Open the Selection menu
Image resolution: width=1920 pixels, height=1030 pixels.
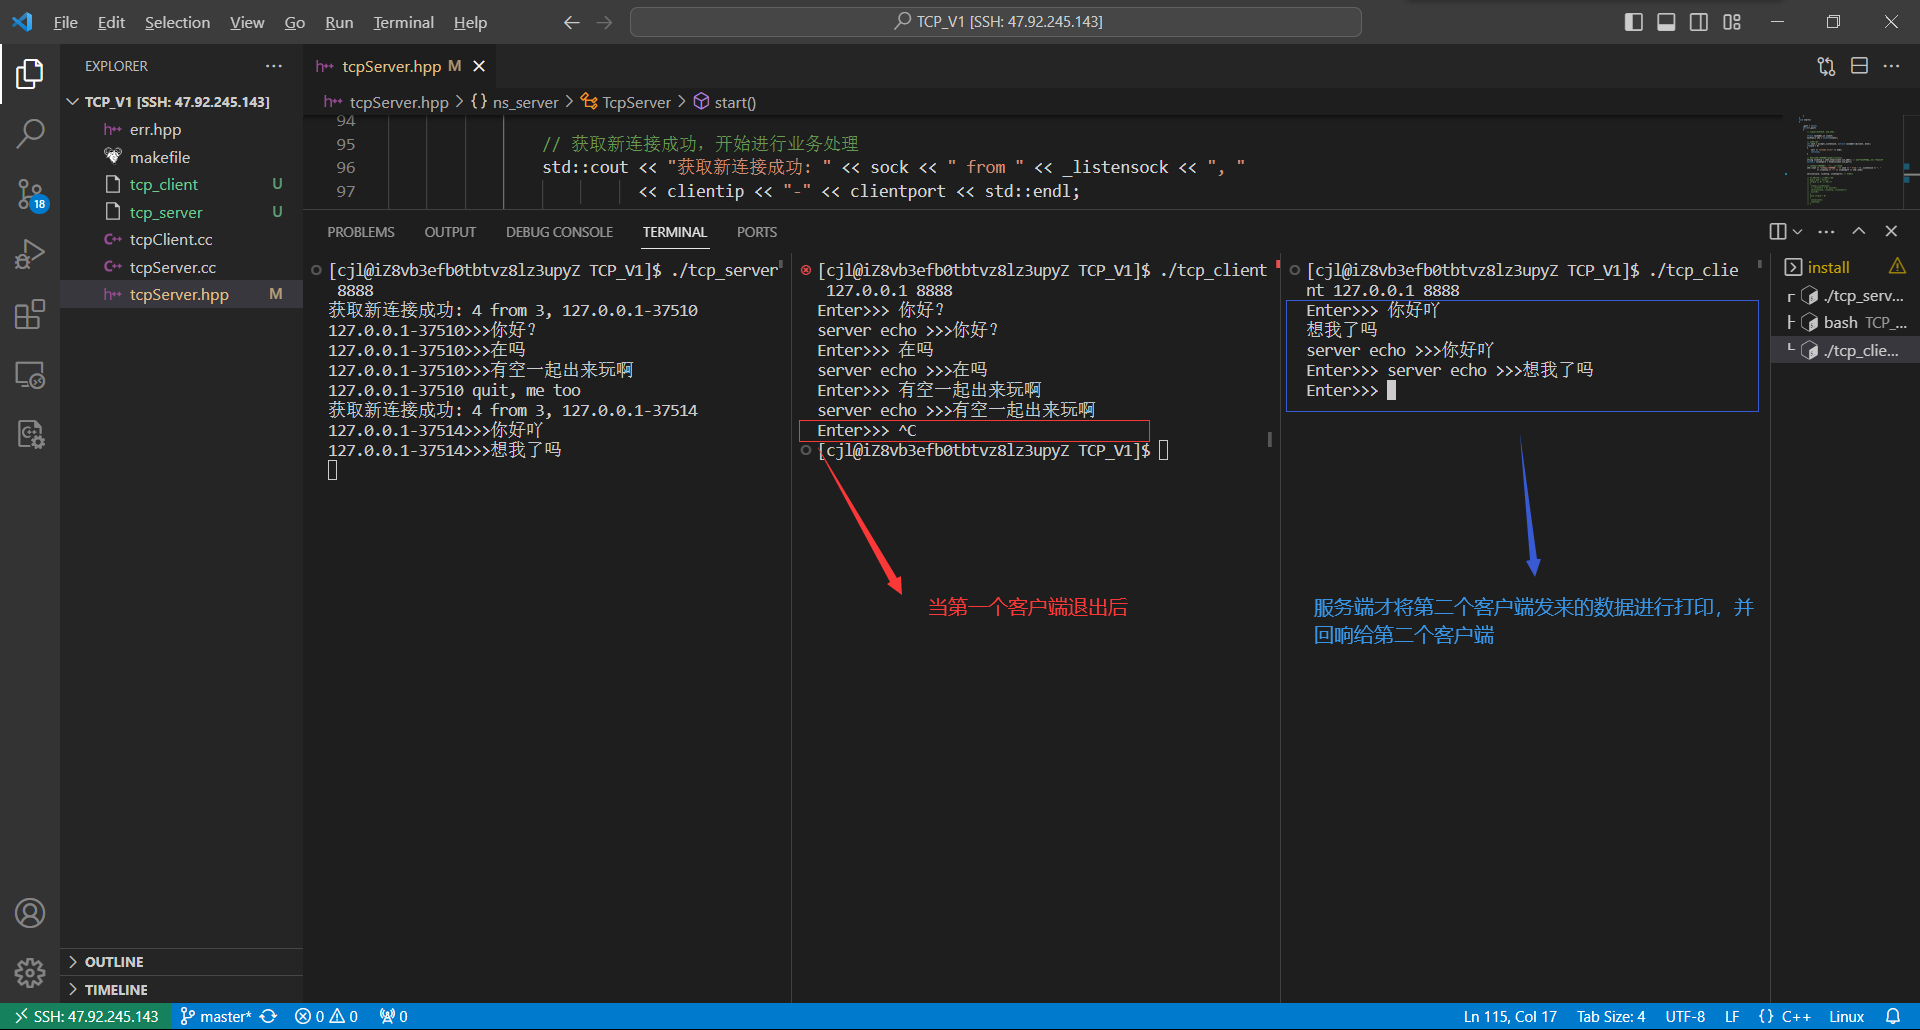(x=177, y=22)
